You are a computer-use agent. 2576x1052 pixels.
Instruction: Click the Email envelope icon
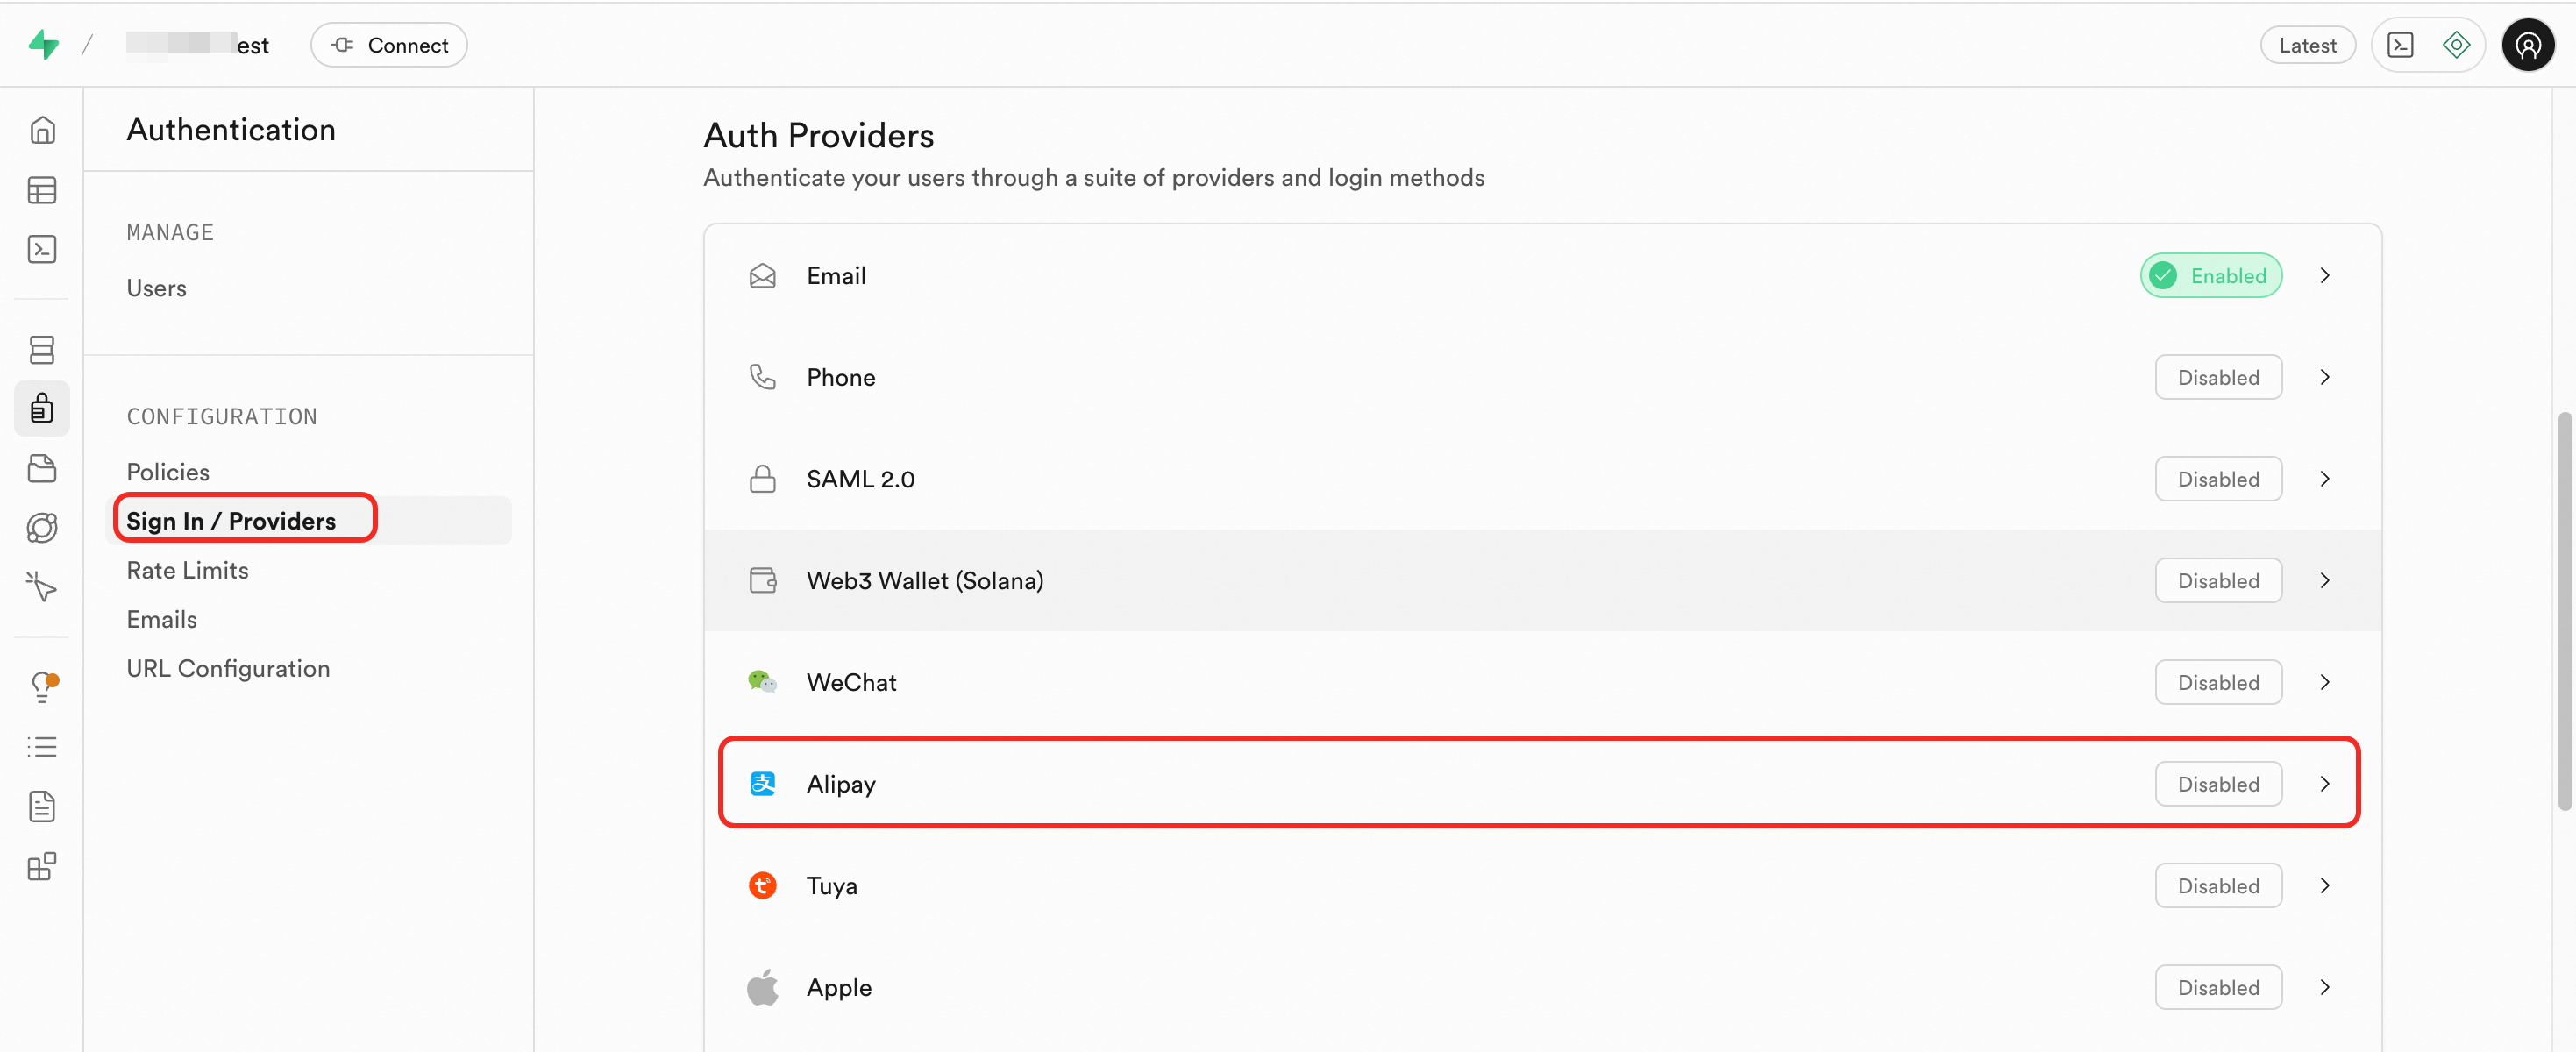click(762, 275)
